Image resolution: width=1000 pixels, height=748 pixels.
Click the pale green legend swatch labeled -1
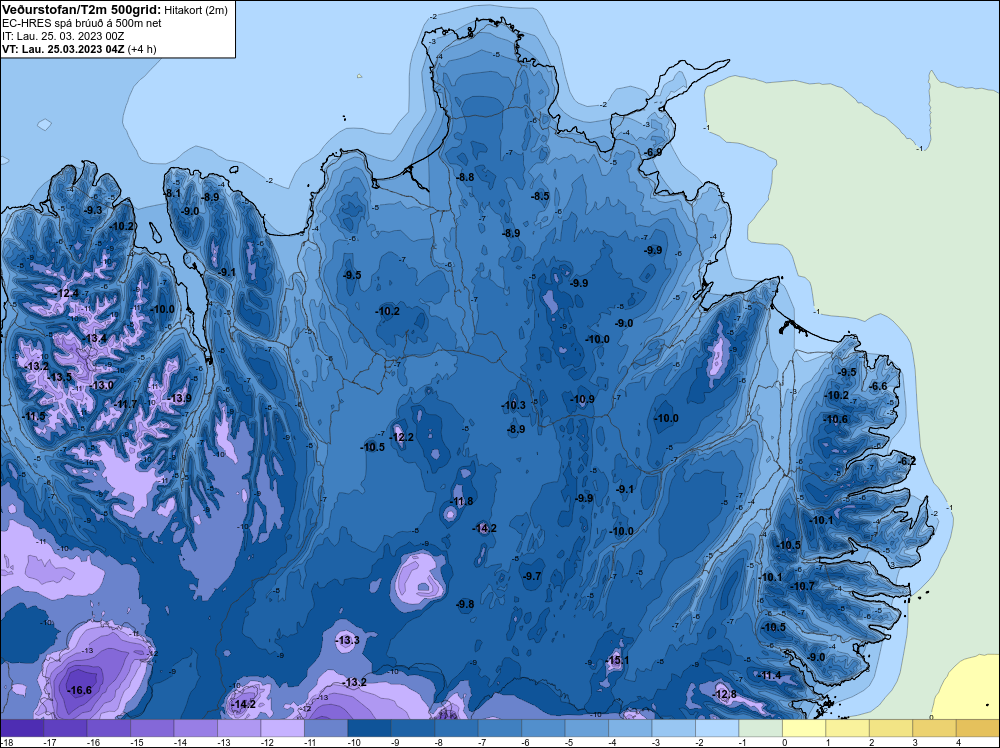[x=760, y=728]
